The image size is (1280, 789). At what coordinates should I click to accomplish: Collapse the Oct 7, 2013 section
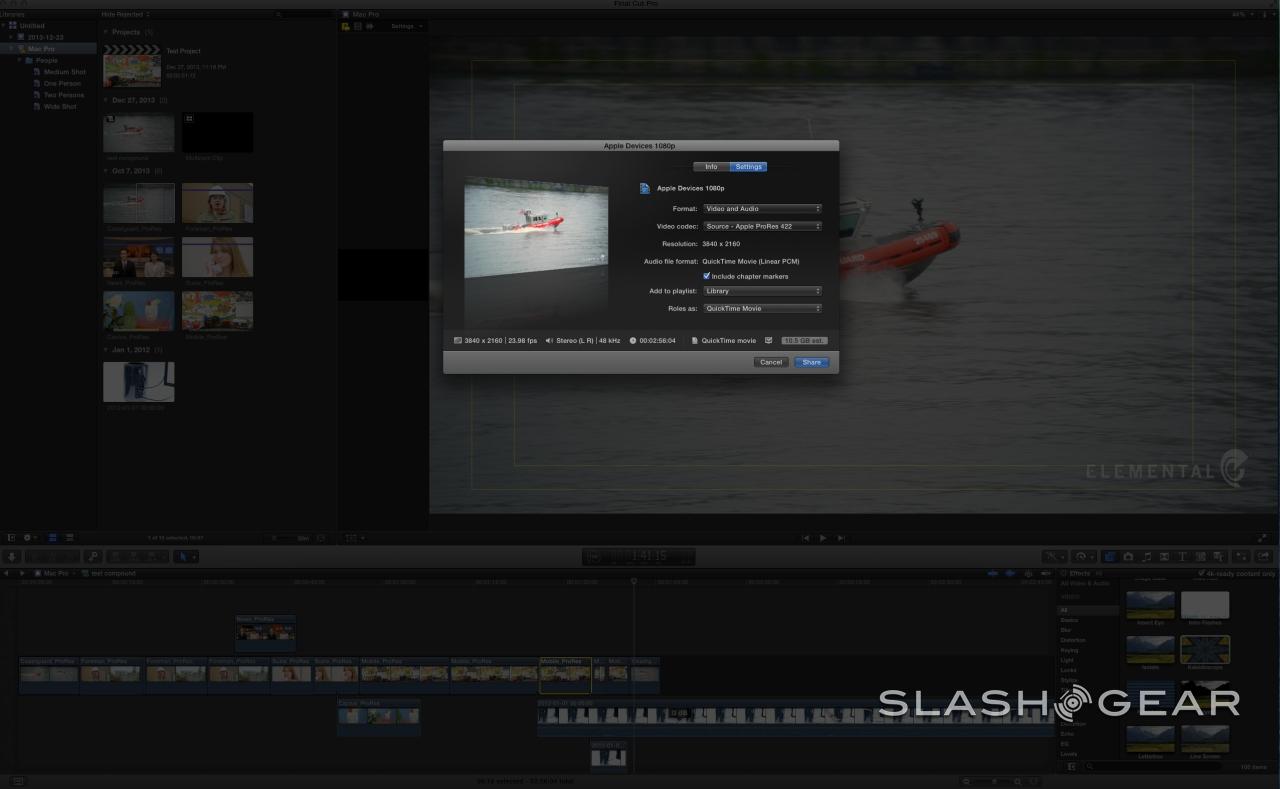pos(106,171)
